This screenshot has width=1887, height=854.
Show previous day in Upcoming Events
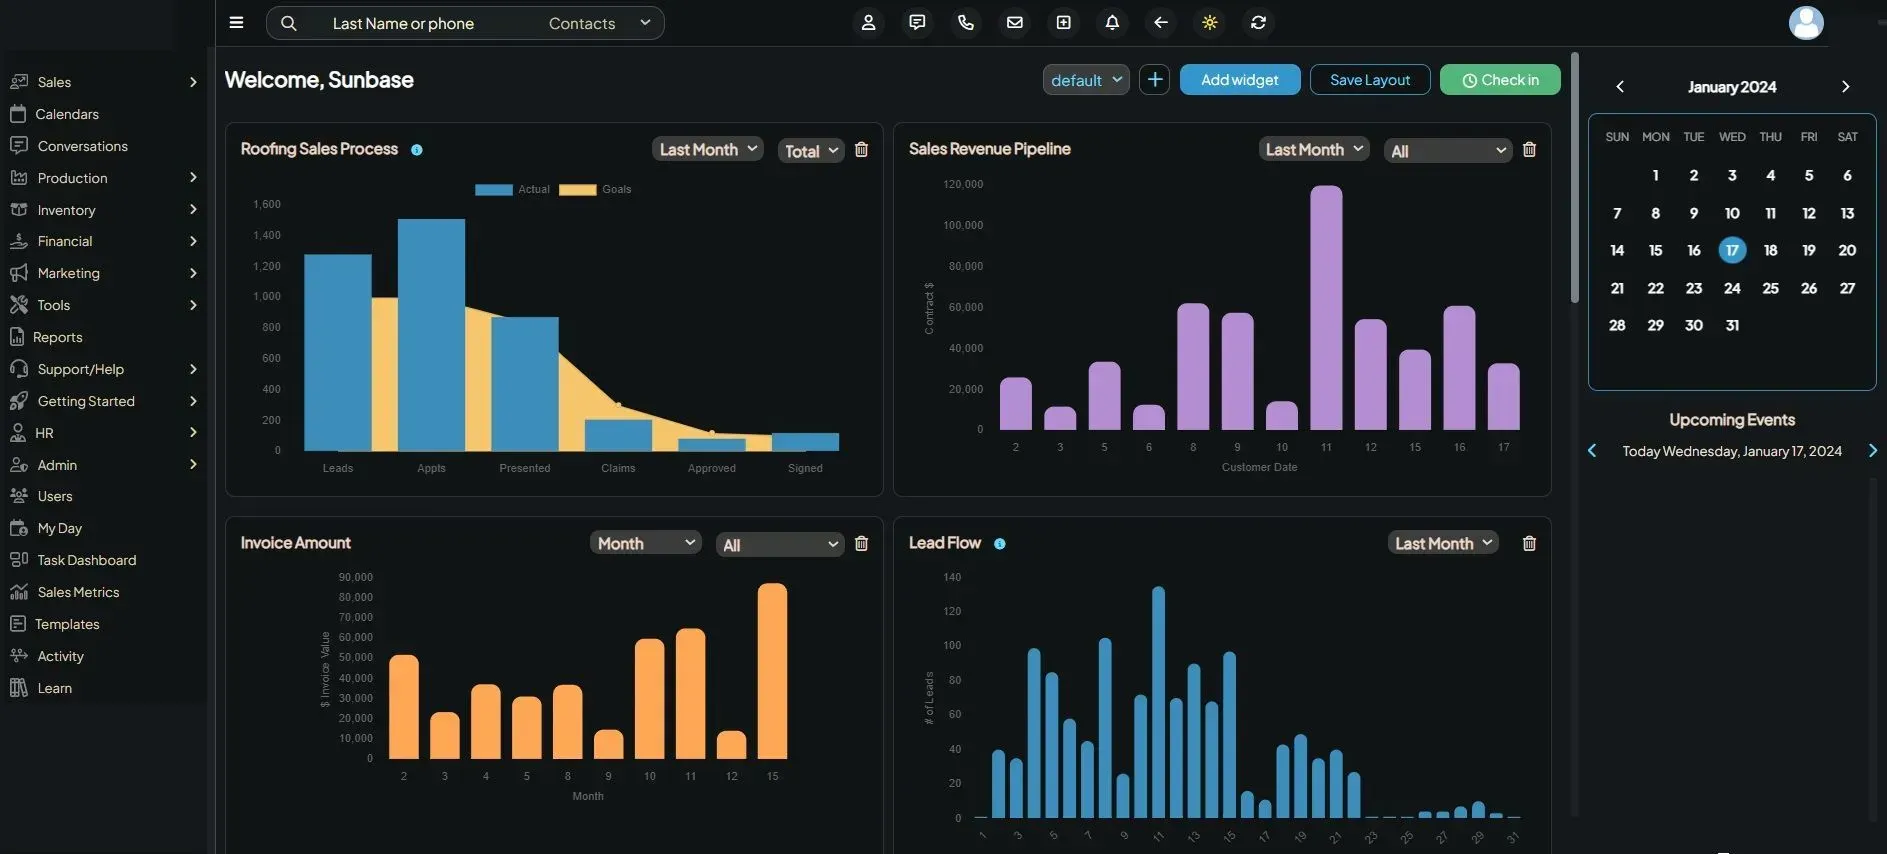pyautogui.click(x=1592, y=451)
